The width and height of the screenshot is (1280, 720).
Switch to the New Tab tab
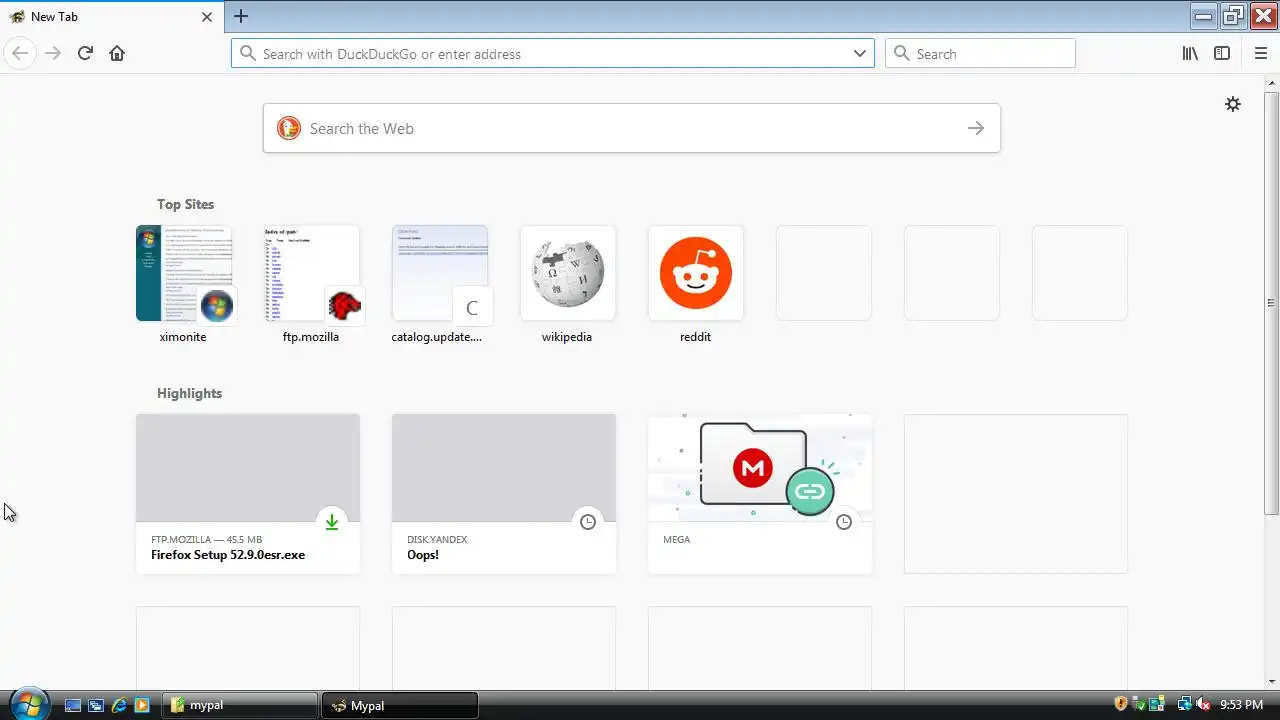click(110, 17)
